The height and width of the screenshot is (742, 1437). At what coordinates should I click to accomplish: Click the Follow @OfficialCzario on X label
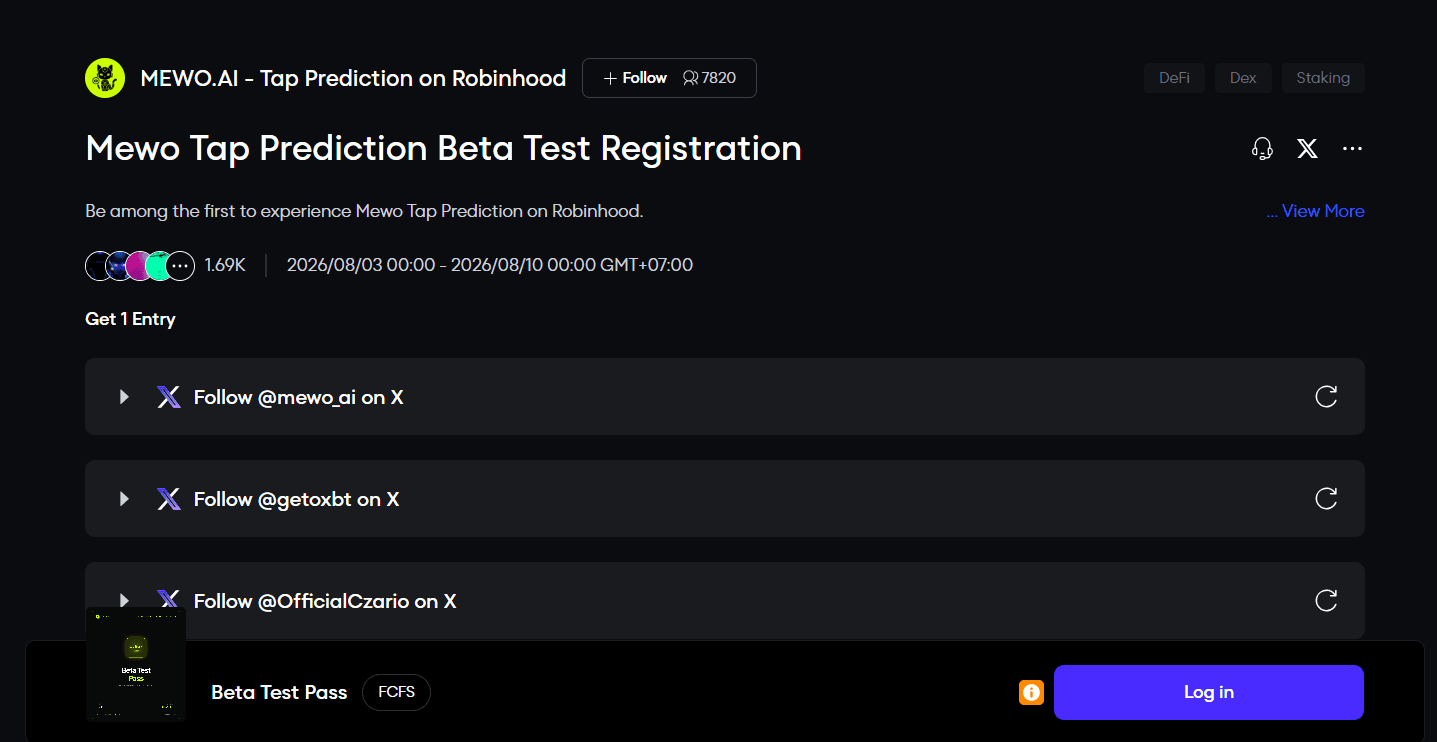(x=325, y=601)
